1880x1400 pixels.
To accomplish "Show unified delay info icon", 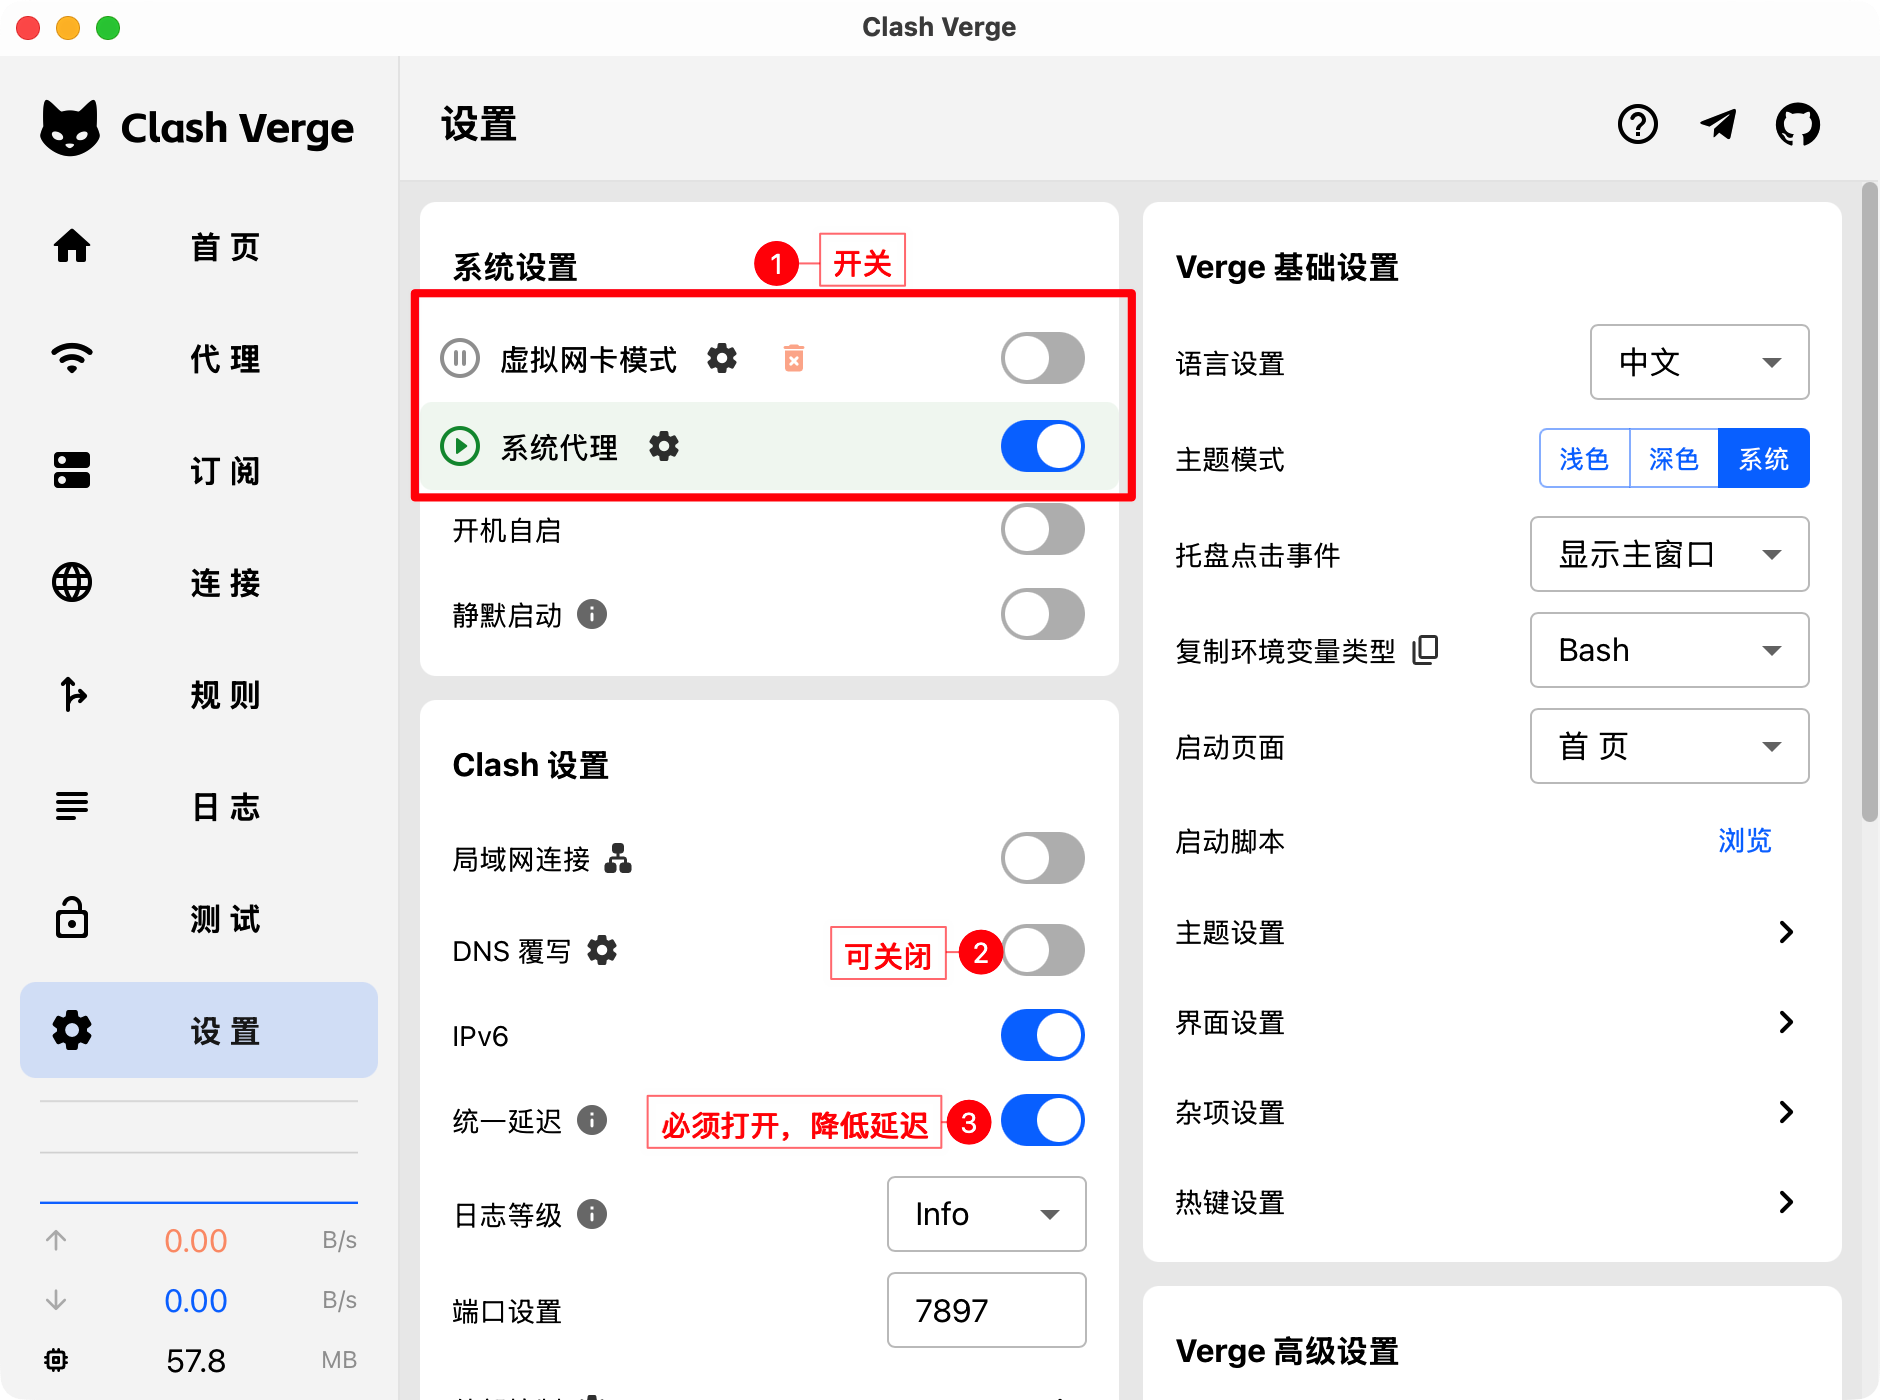I will coord(592,1120).
